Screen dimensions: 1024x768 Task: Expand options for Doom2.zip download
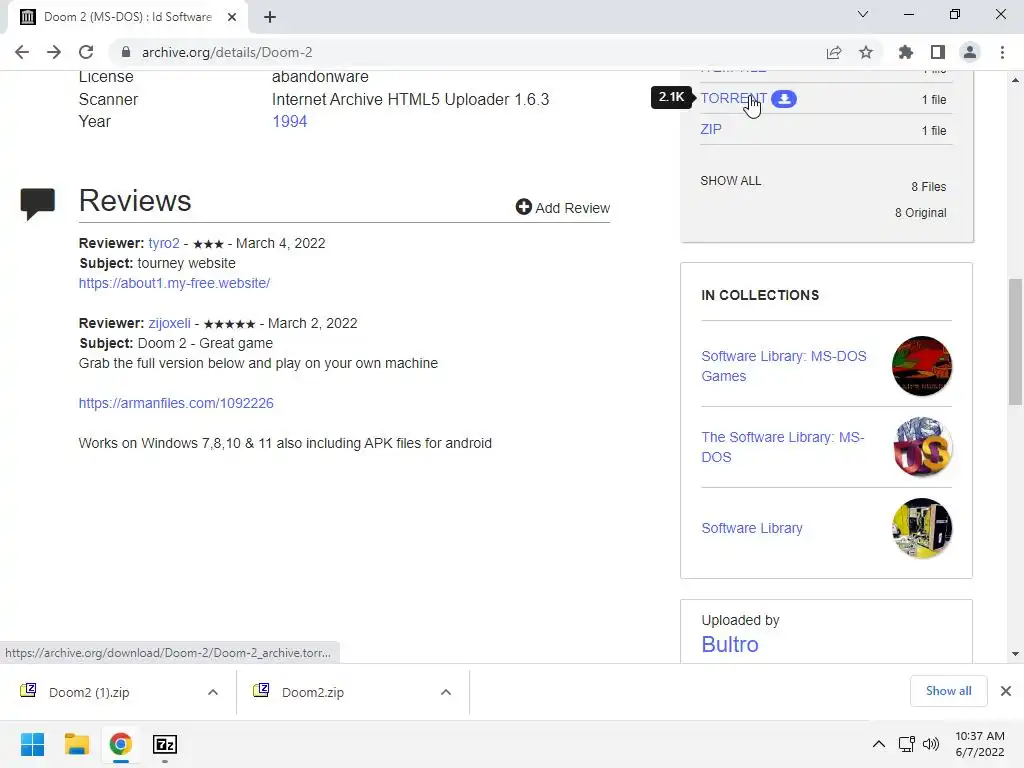point(446,692)
